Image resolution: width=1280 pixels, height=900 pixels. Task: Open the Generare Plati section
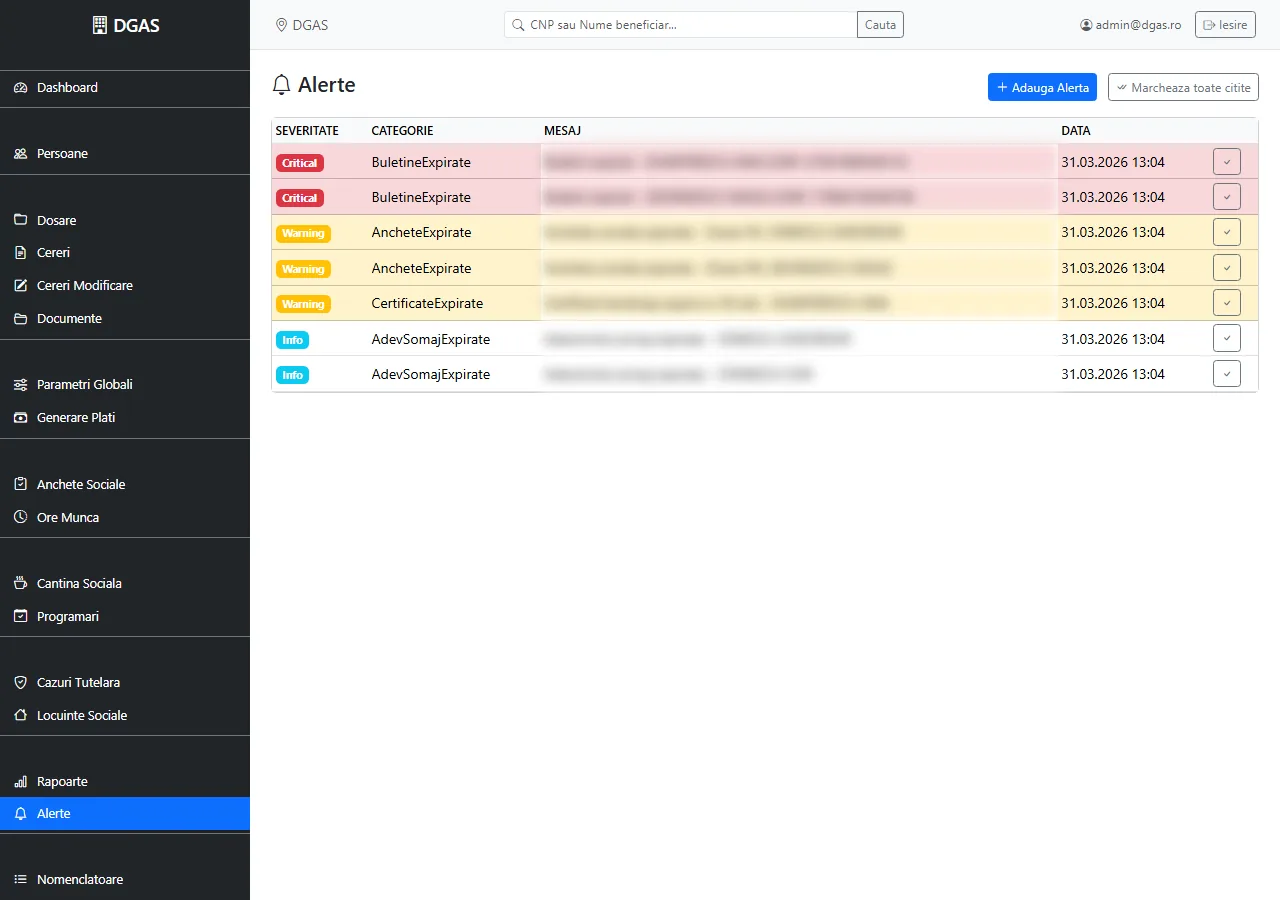[125, 418]
